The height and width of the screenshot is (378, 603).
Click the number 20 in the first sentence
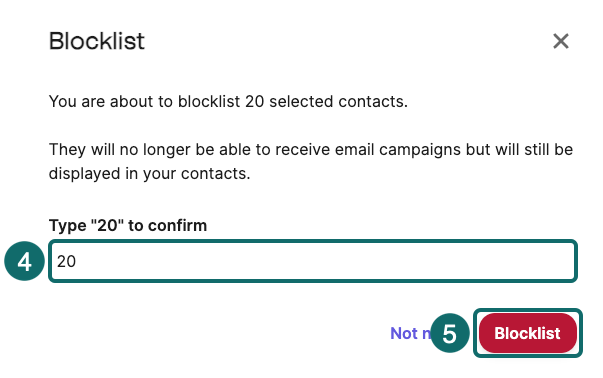255,102
